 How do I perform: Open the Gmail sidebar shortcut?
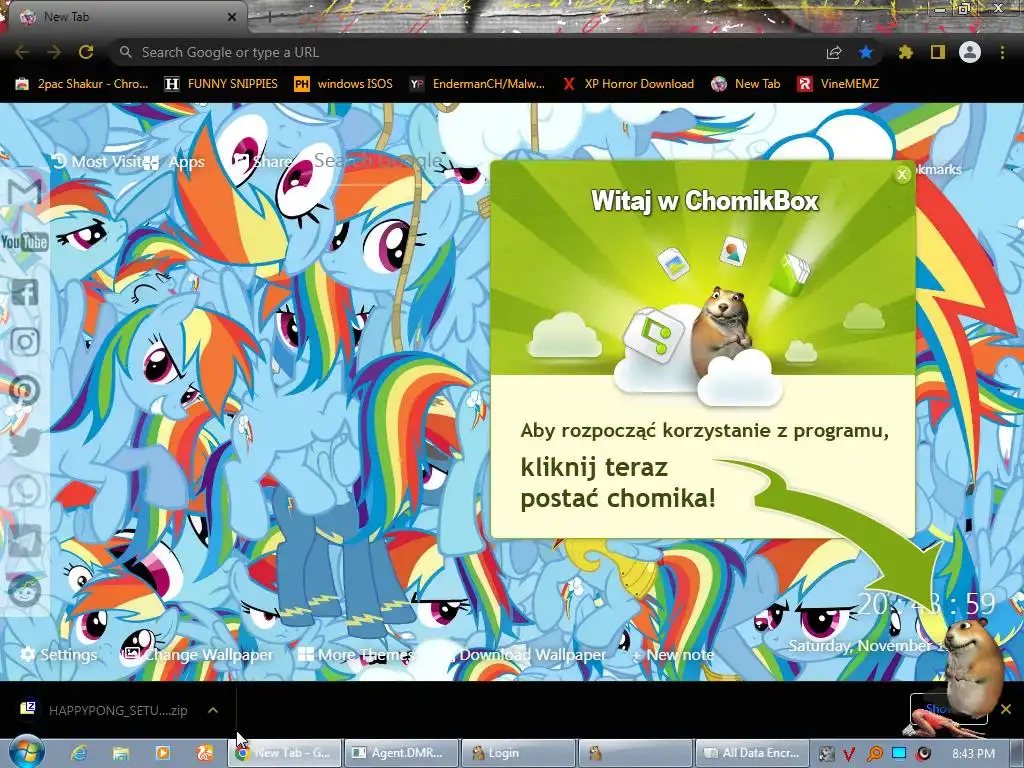pyautogui.click(x=25, y=192)
